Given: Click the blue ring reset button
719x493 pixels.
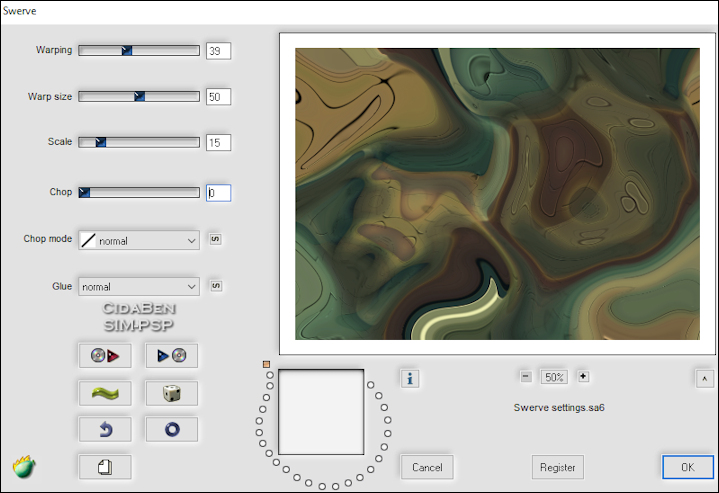Looking at the screenshot, I should [x=171, y=429].
